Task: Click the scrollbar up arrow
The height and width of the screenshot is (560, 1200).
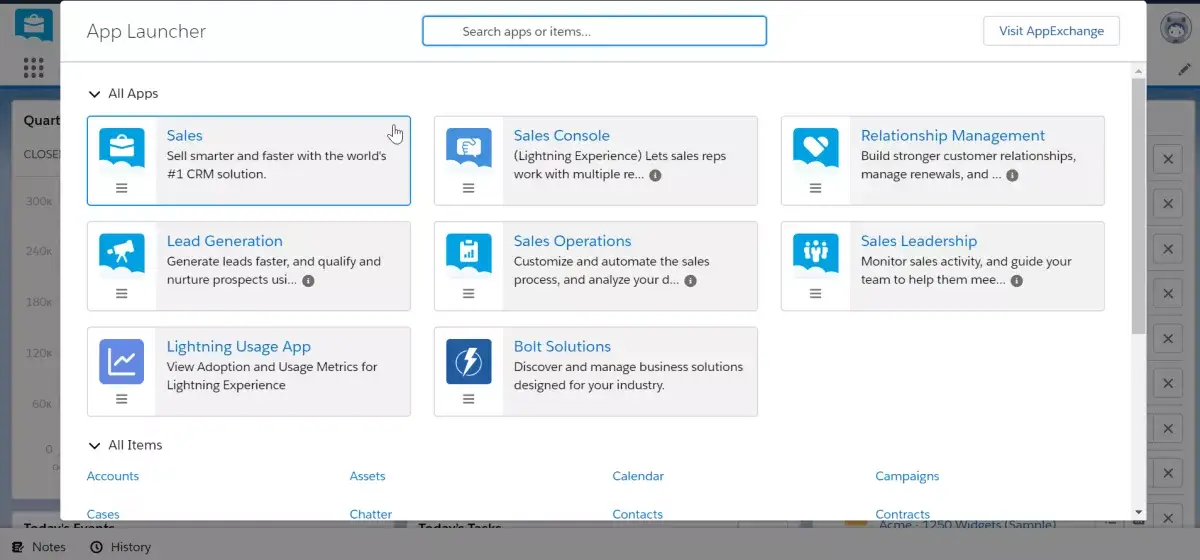Action: click(1138, 70)
